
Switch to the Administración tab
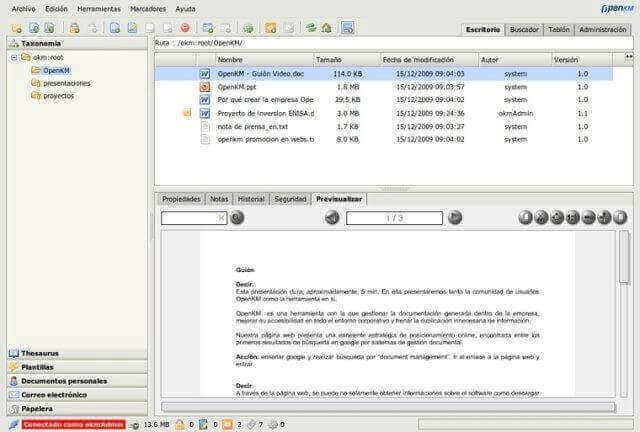pyautogui.click(x=602, y=29)
